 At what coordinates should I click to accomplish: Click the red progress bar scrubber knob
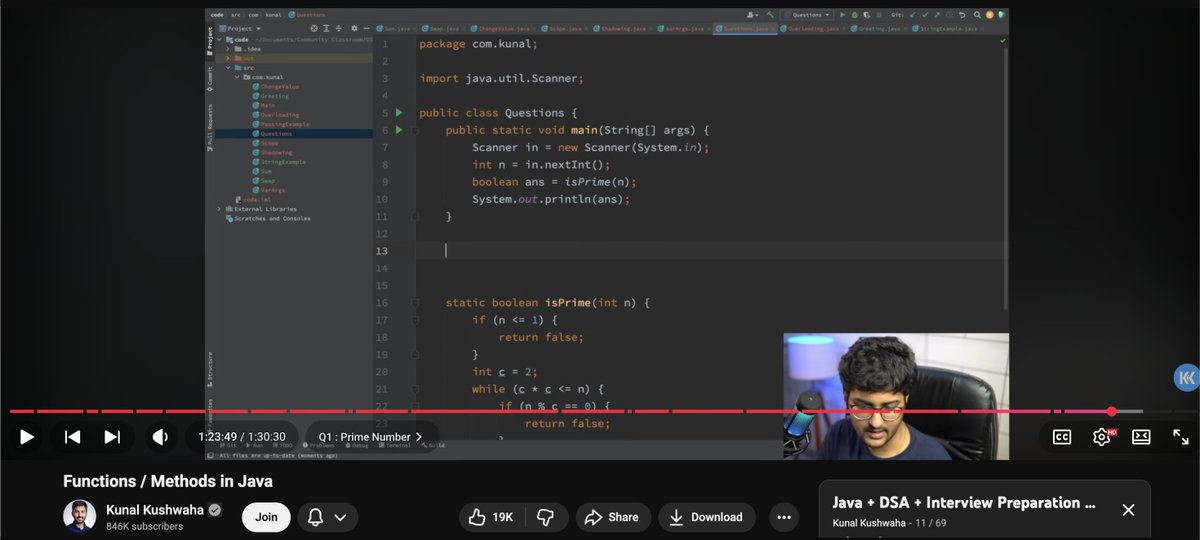tap(1111, 411)
